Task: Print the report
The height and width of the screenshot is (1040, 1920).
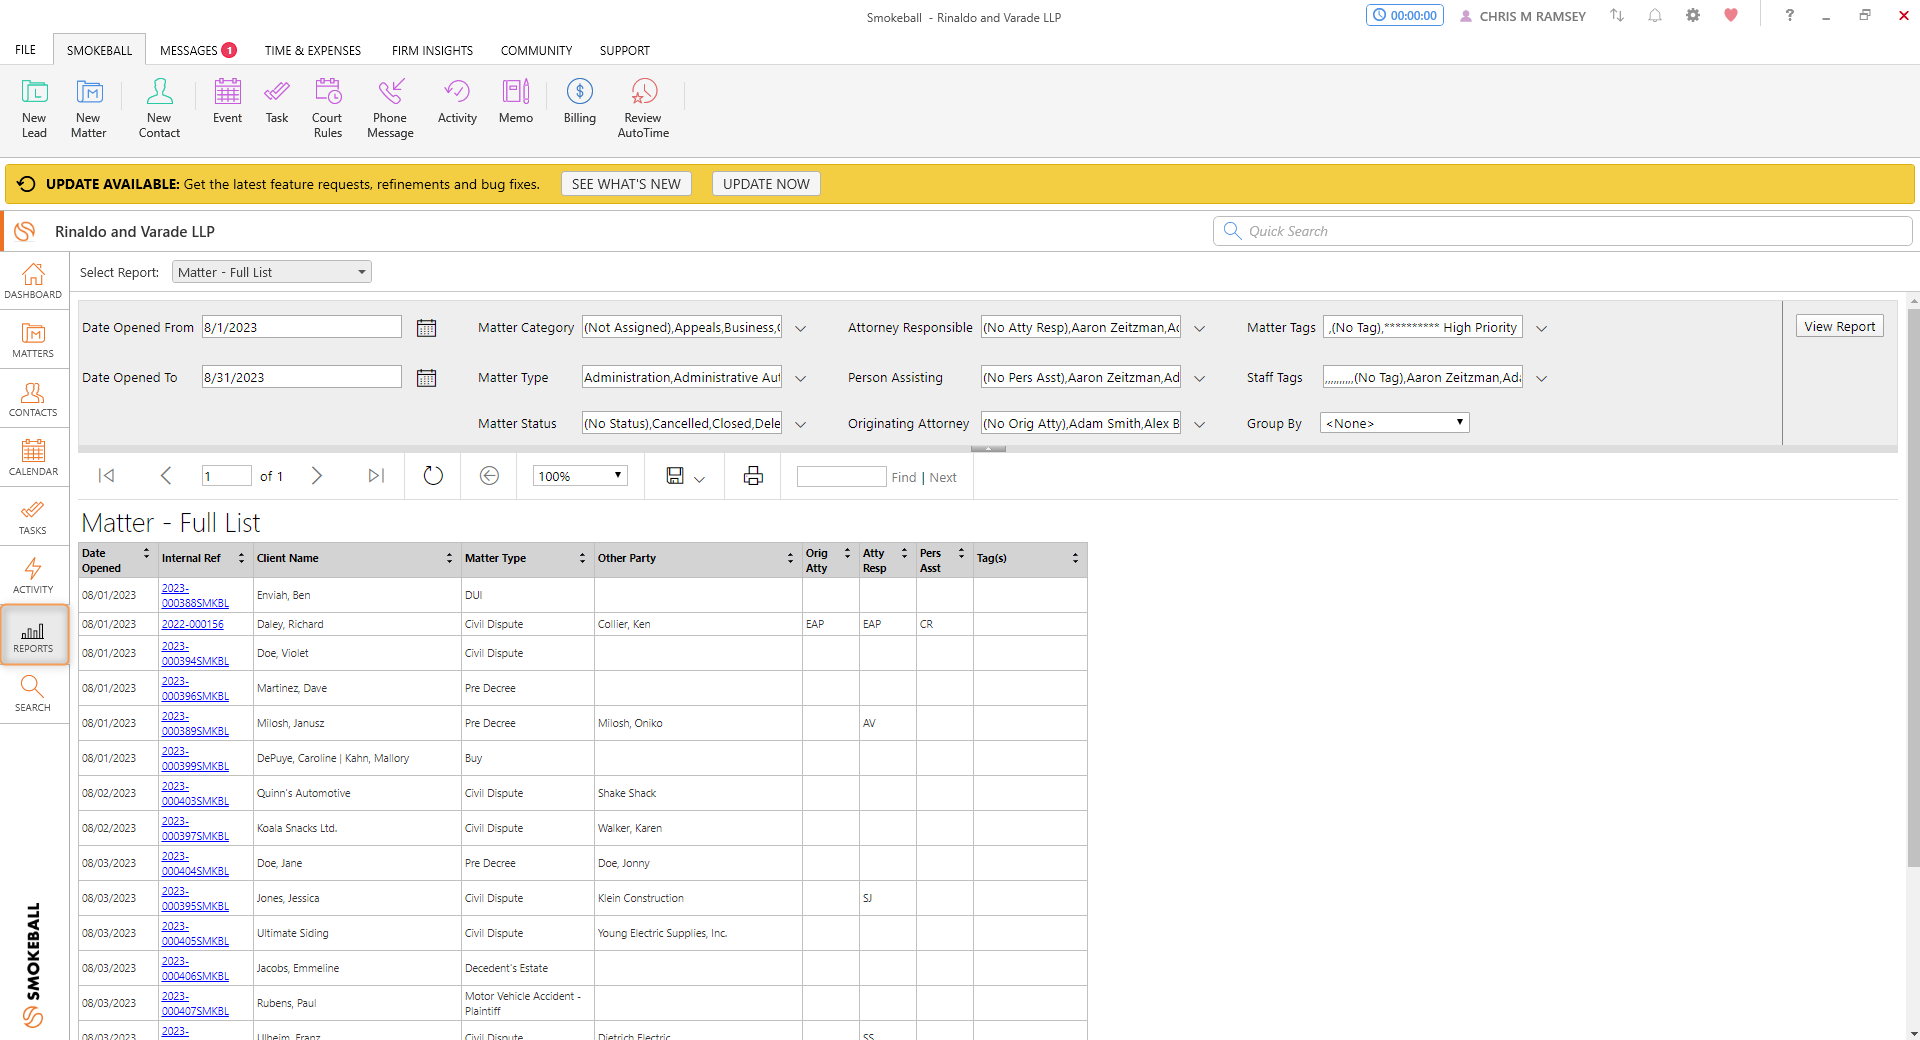Action: (753, 476)
